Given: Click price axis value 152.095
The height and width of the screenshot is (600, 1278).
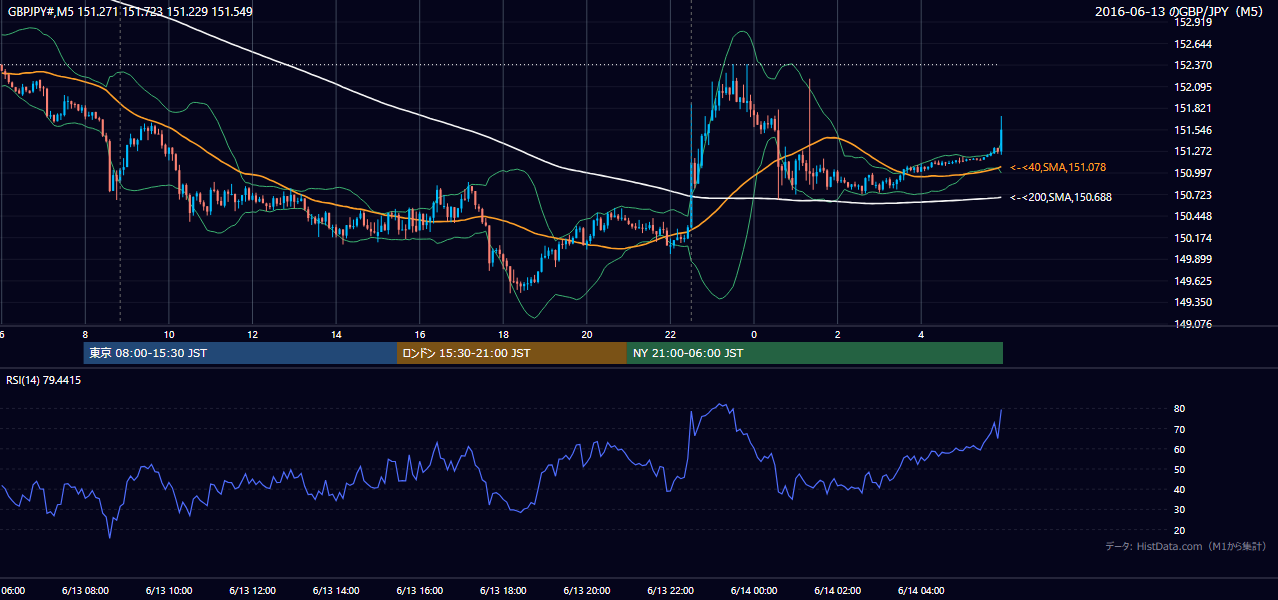Looking at the screenshot, I should (1192, 87).
